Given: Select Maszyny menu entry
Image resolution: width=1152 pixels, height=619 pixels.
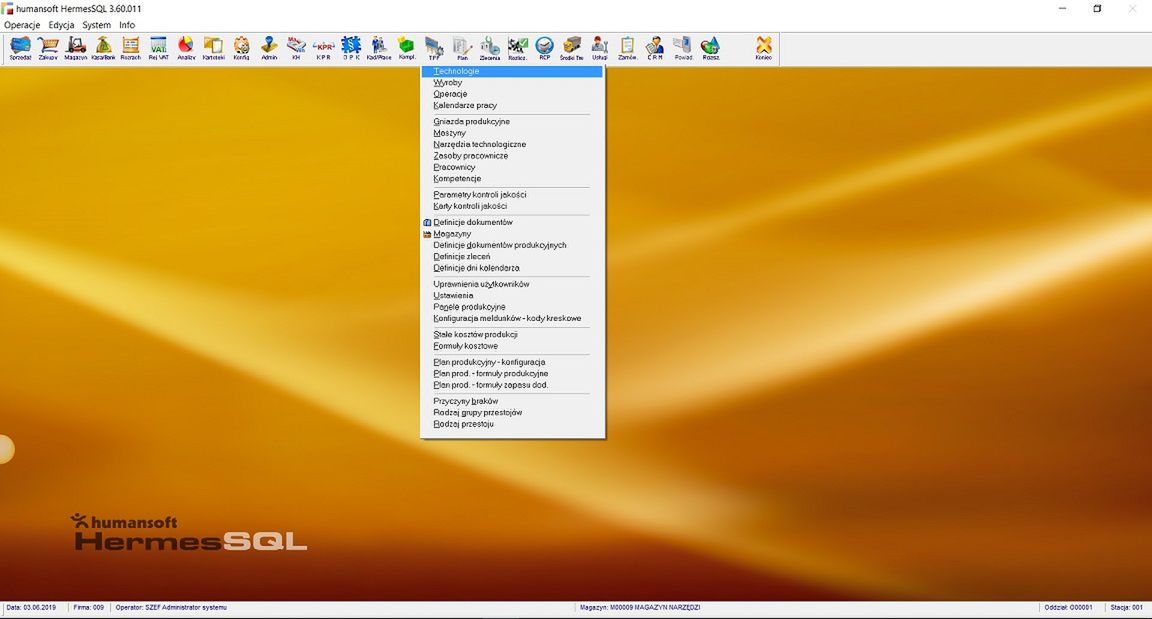Looking at the screenshot, I should (512, 133).
